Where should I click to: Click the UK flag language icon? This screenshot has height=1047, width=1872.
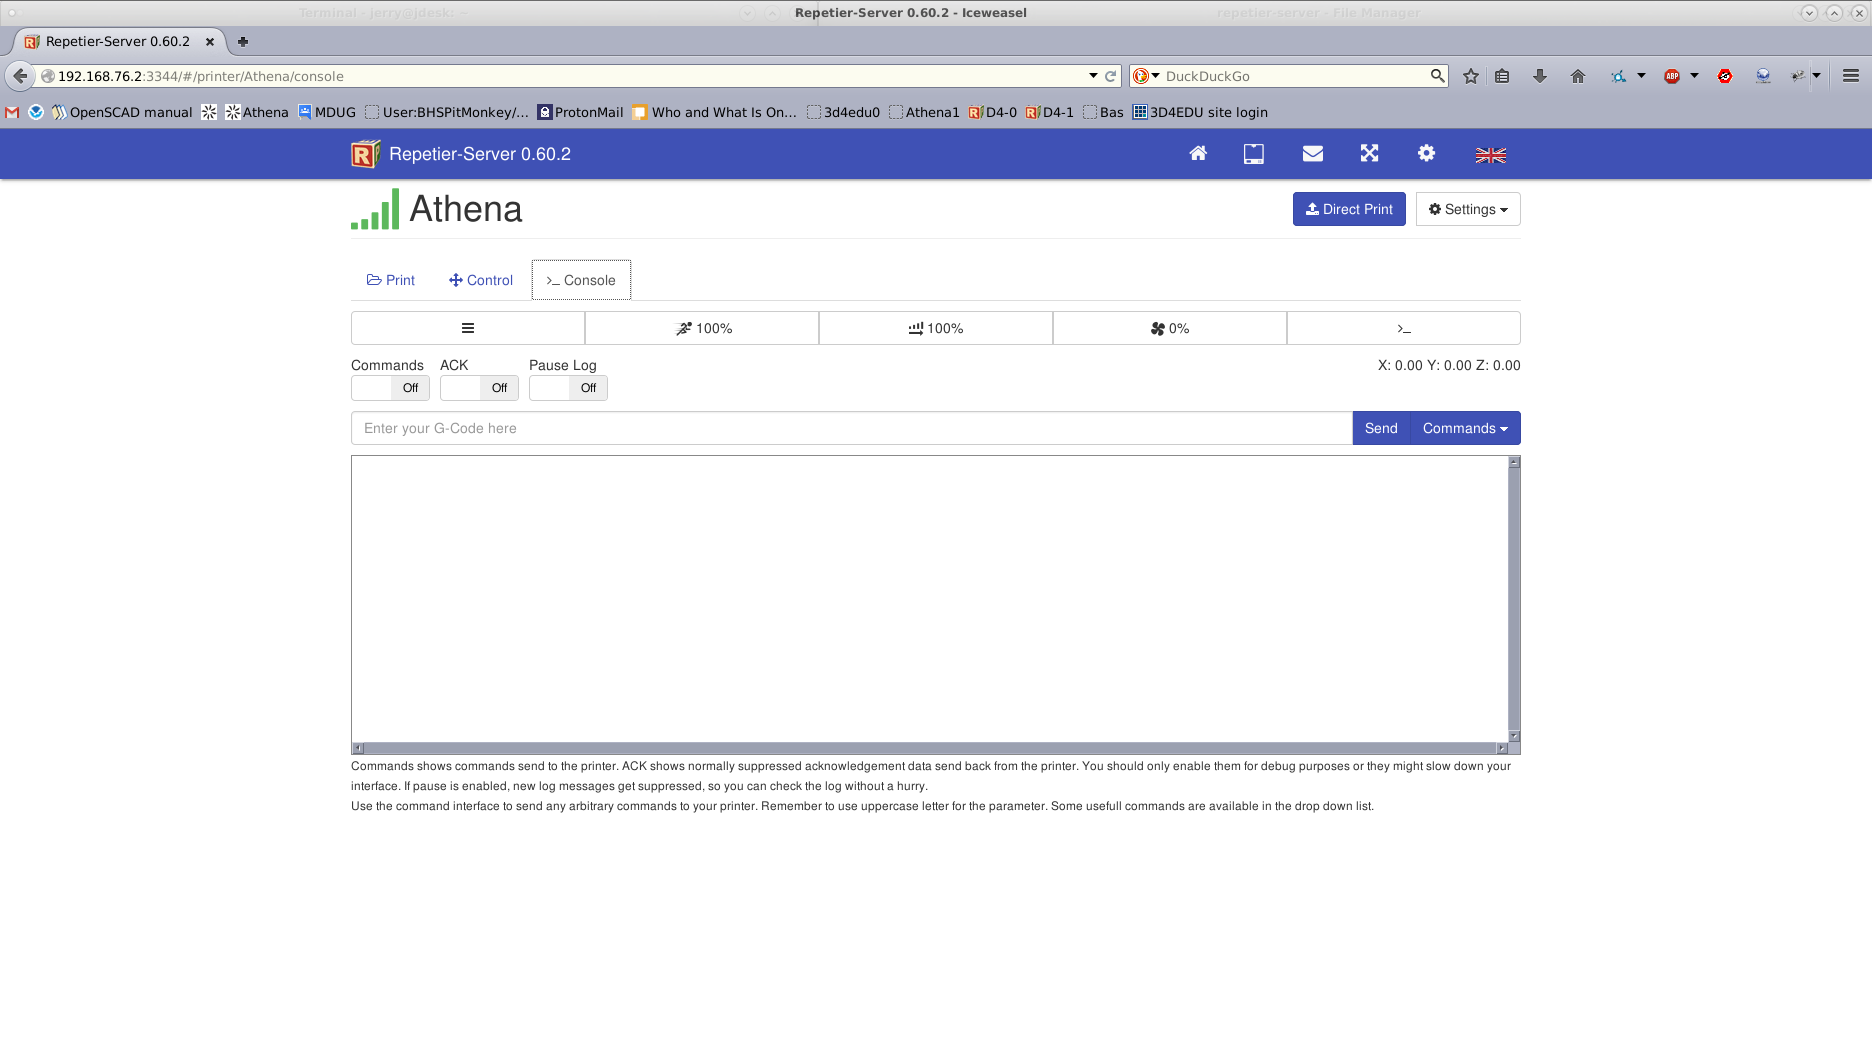point(1490,155)
